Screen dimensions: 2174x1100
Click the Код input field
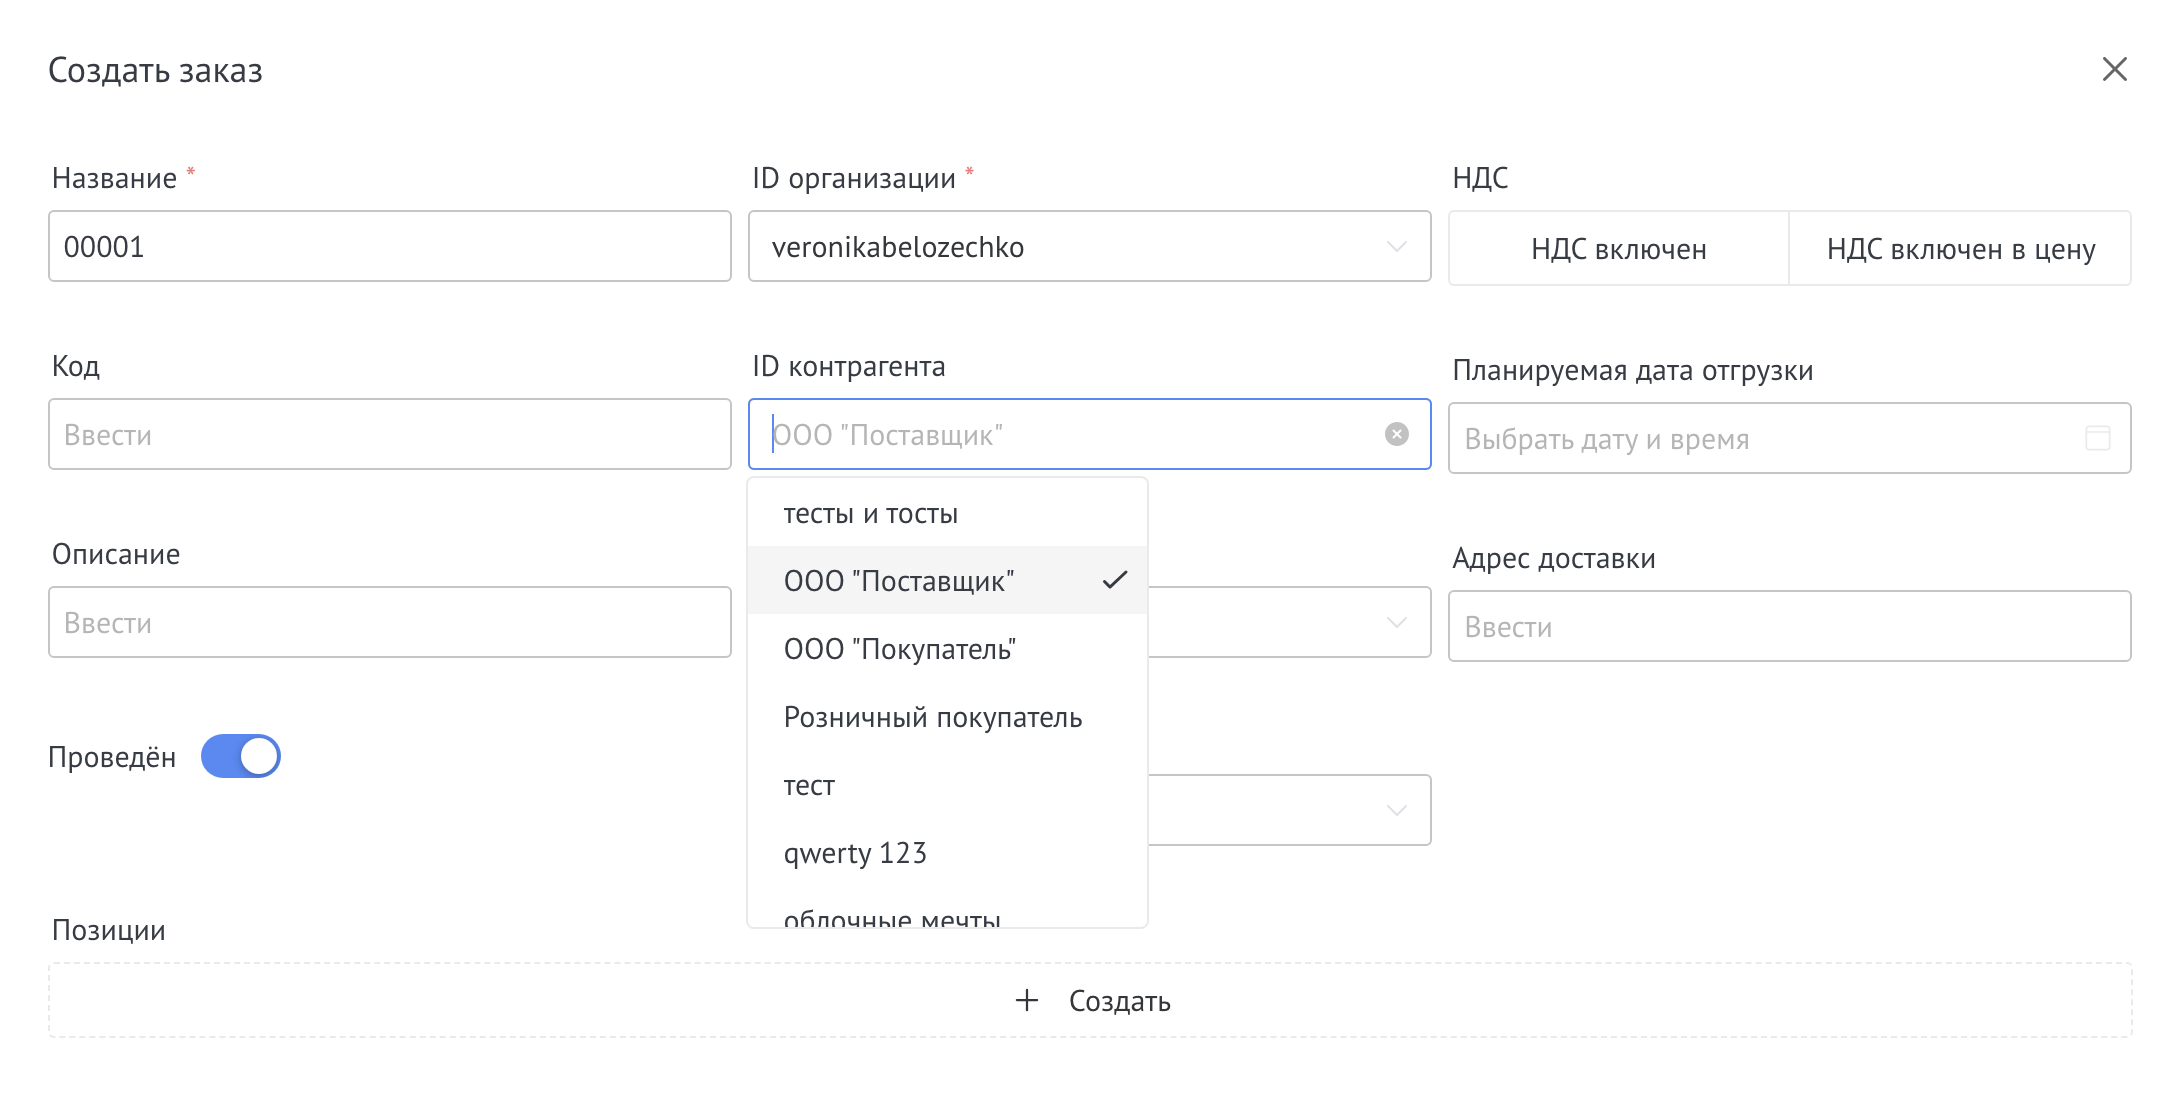tap(389, 434)
